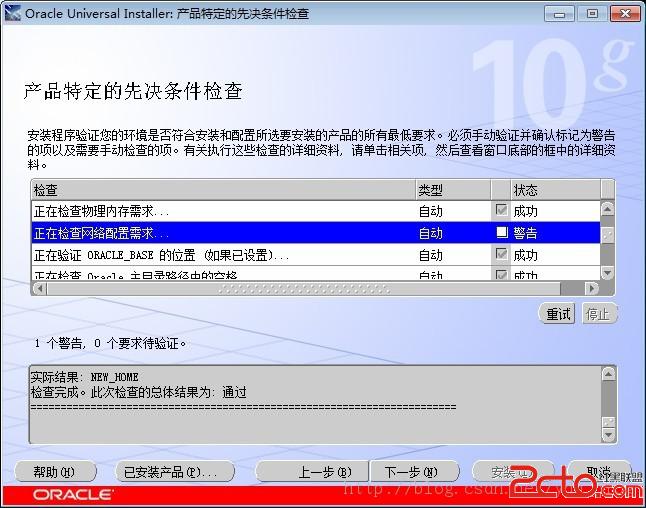646x508 pixels.
Task: Check the box for network configuration warning
Action: pos(501,232)
